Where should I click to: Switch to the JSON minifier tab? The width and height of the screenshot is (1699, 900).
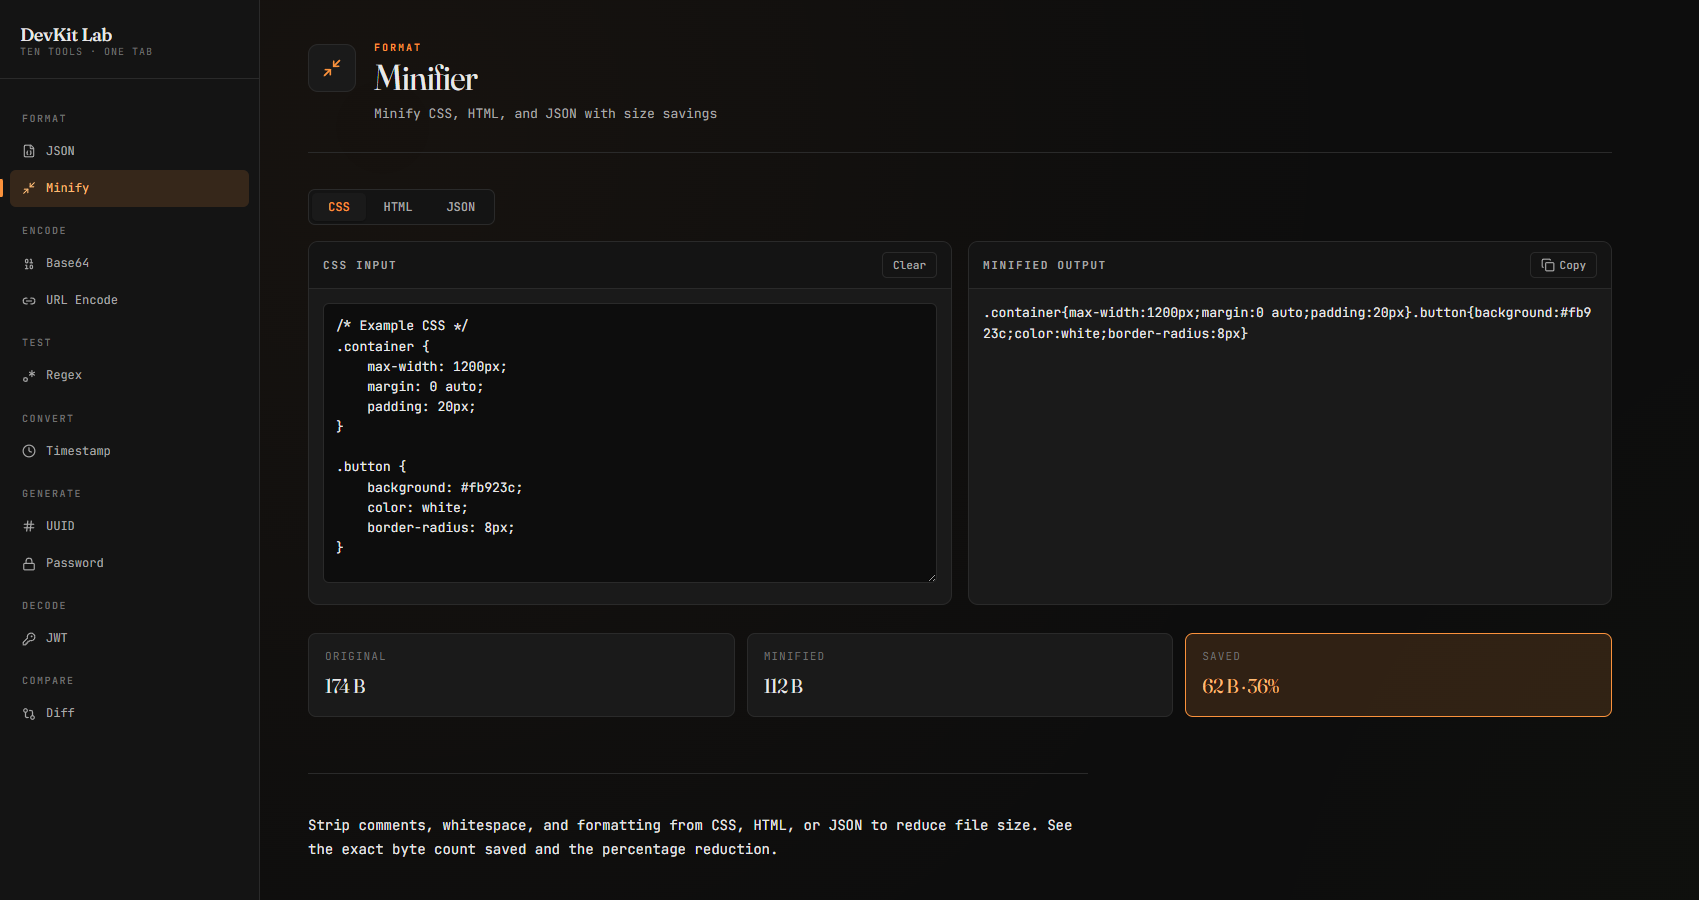[461, 207]
